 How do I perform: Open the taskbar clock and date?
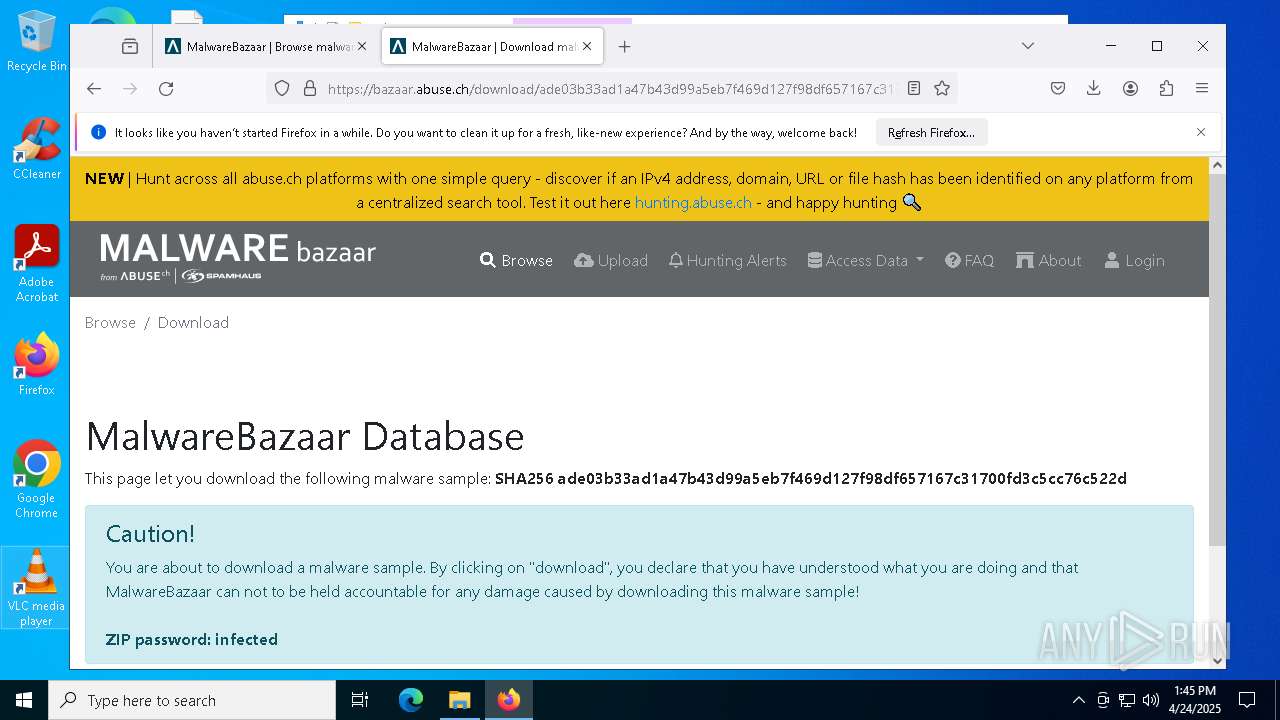click(1195, 700)
